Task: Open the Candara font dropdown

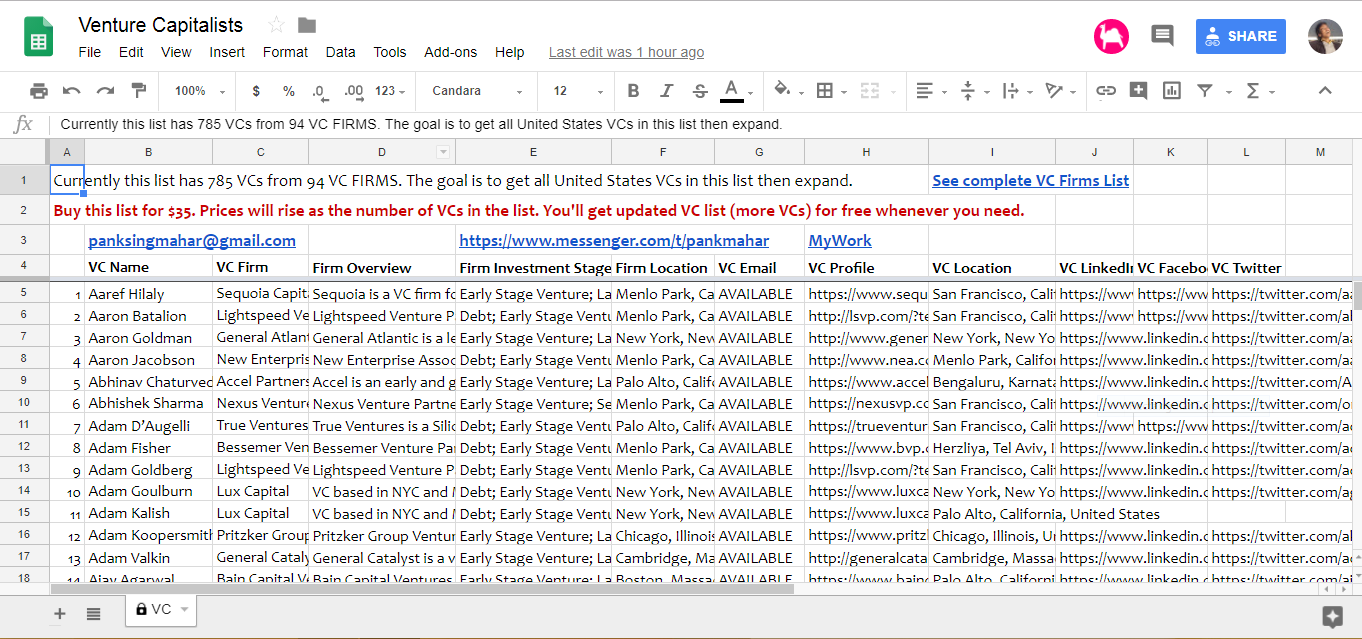Action: click(475, 91)
